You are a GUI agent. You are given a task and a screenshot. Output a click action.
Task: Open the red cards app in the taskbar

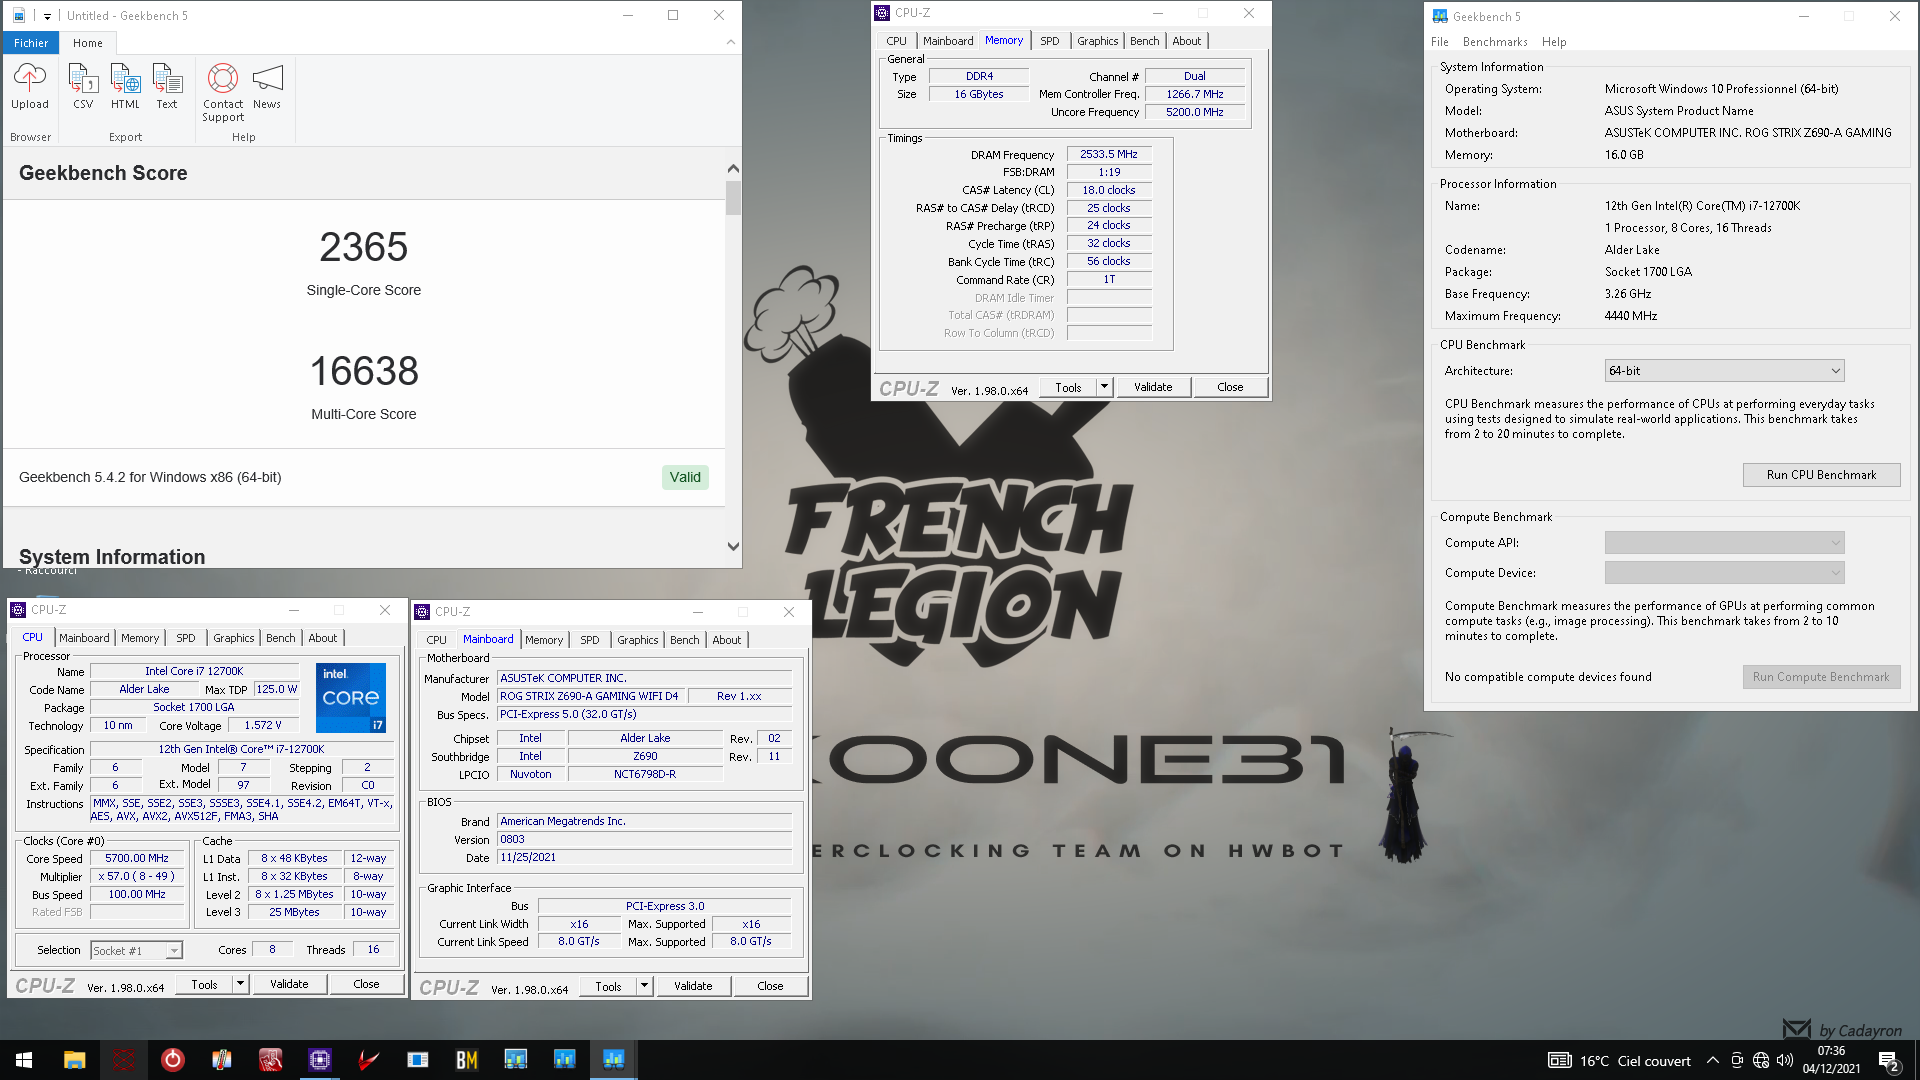270,1060
